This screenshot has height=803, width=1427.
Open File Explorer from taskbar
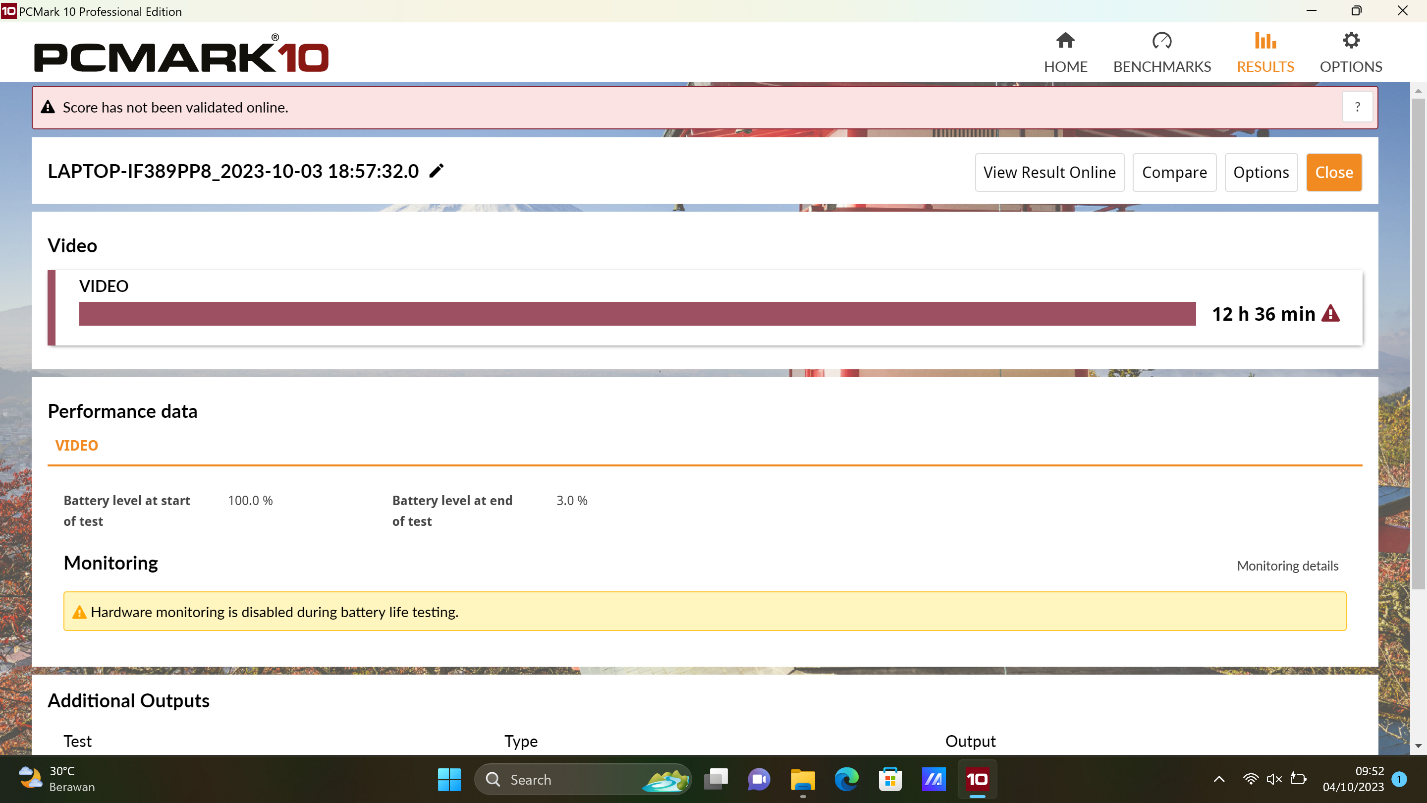click(803, 779)
